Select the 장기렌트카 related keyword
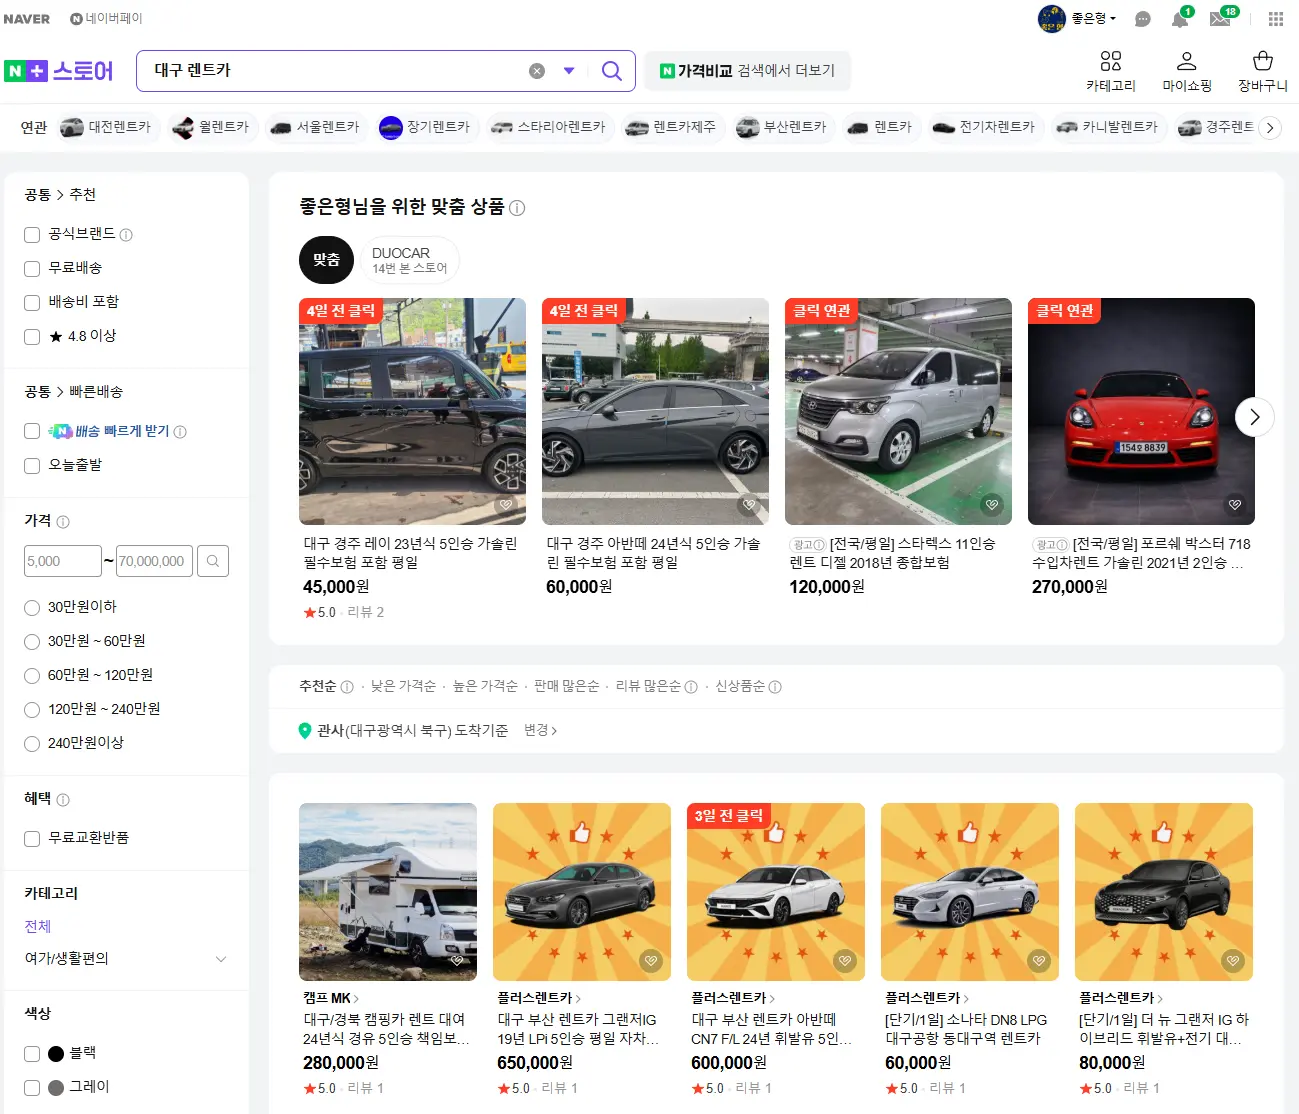 click(x=426, y=127)
